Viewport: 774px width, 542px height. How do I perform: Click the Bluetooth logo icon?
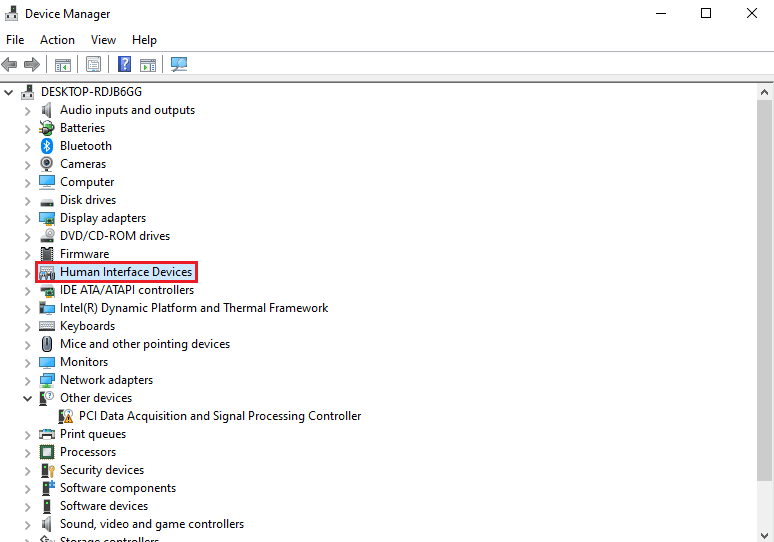click(46, 146)
